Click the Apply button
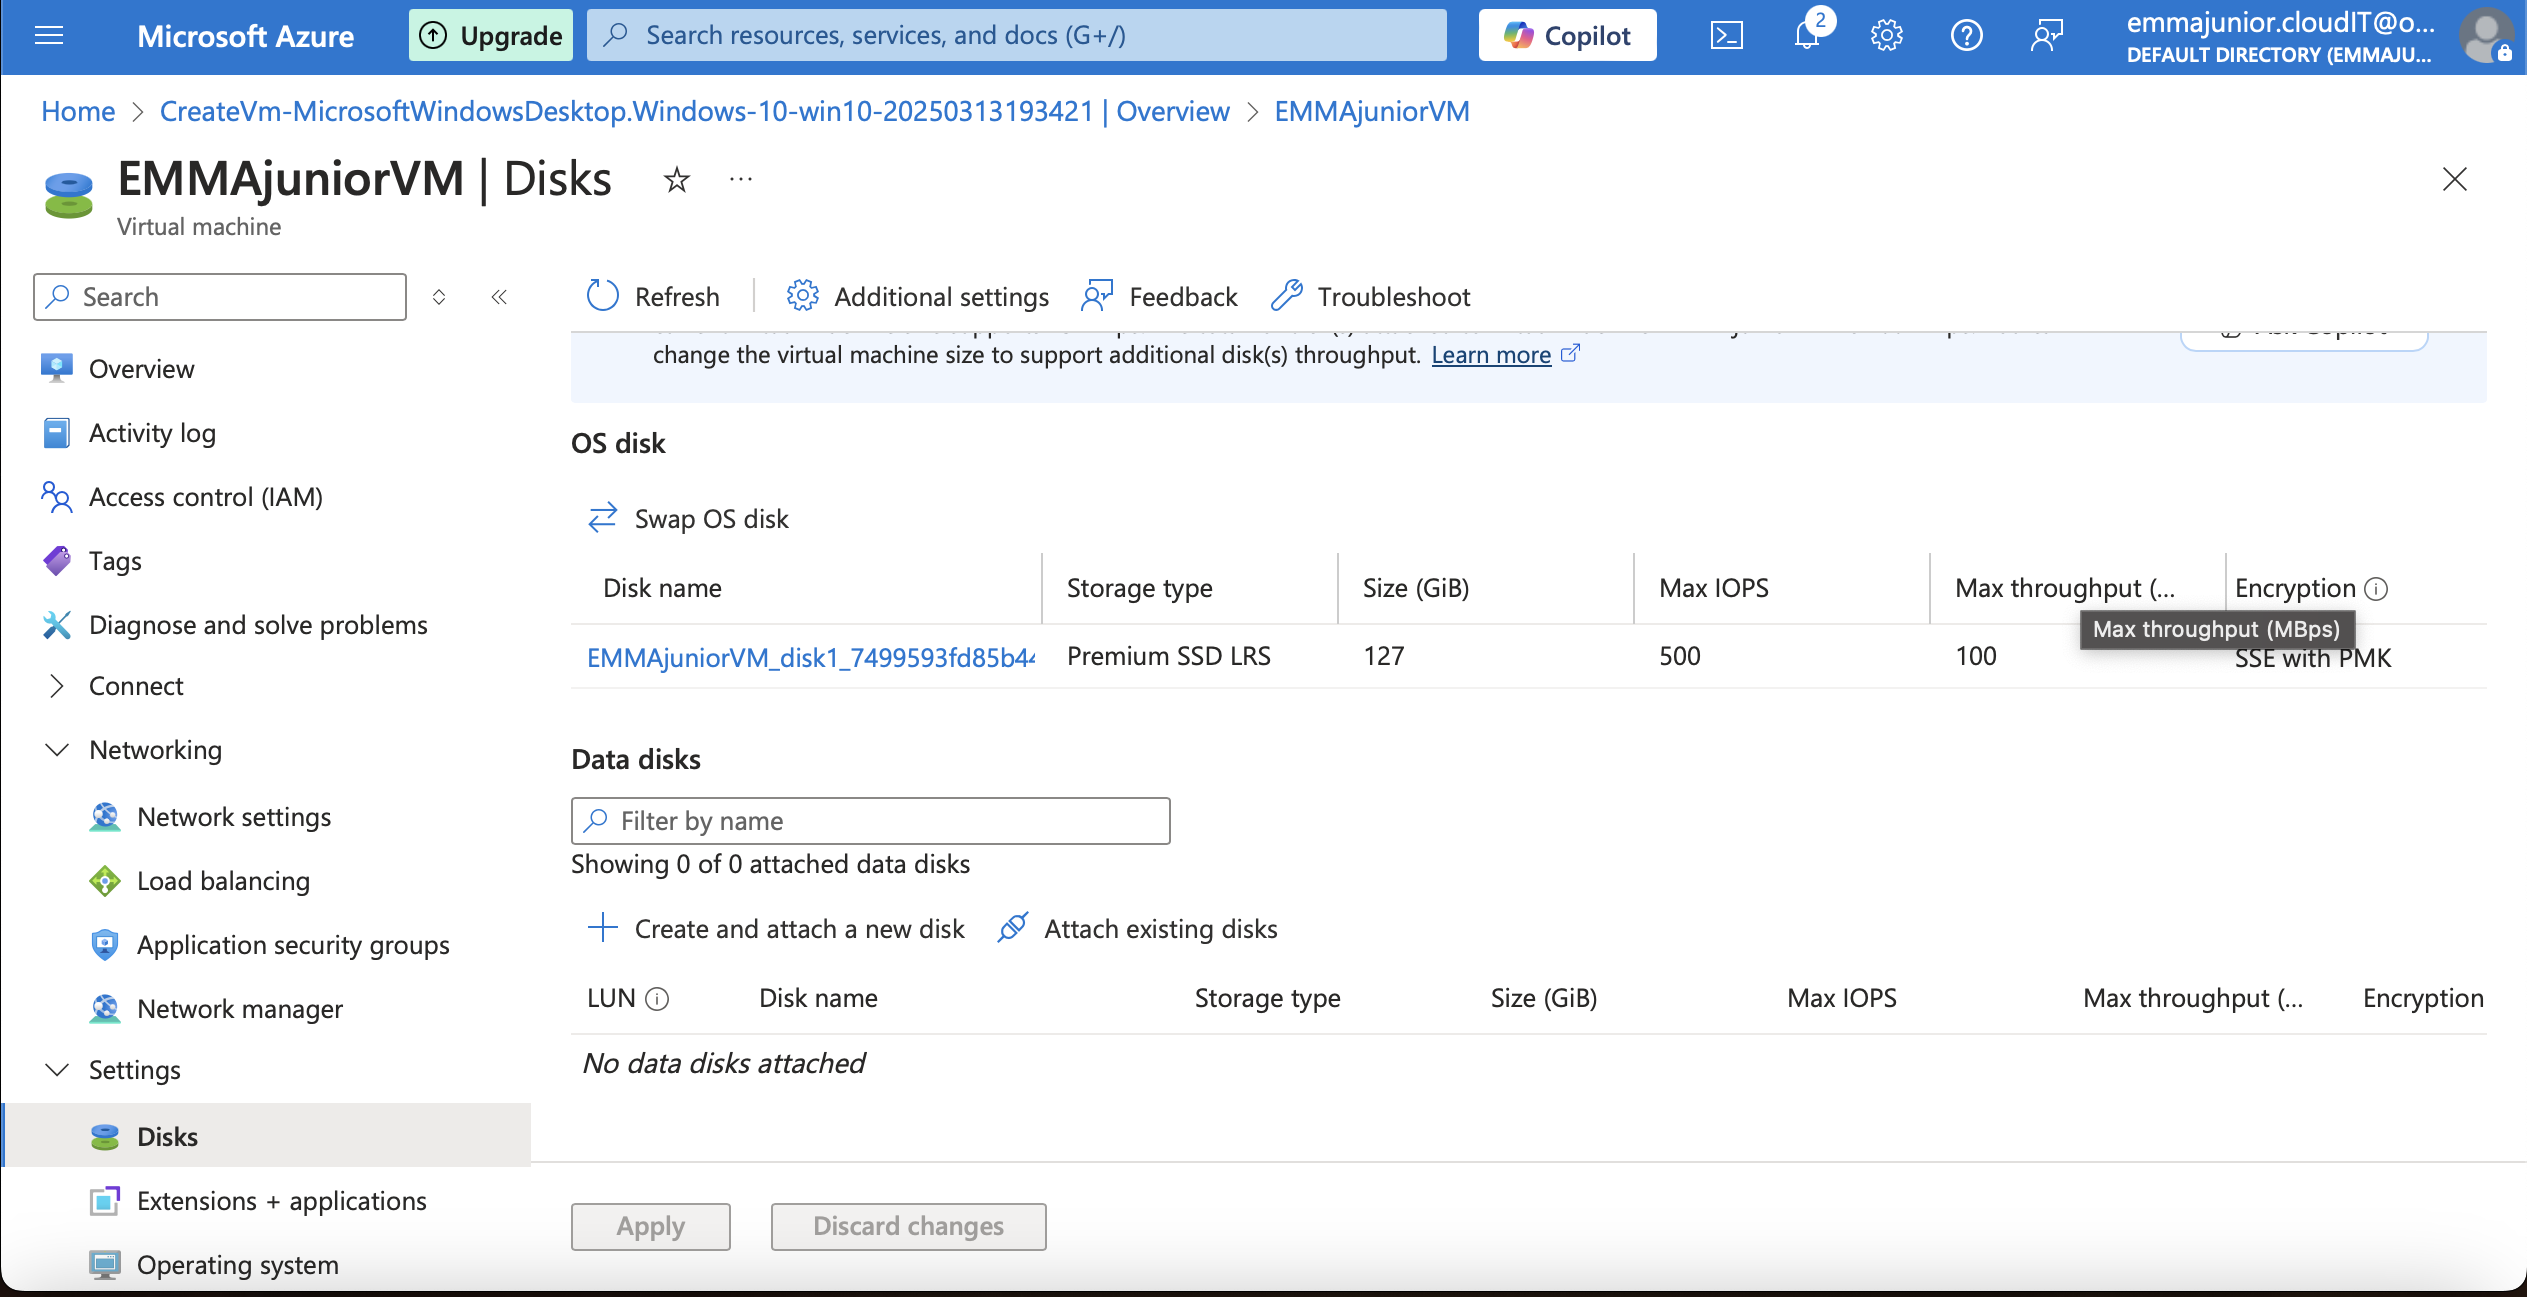Image resolution: width=2527 pixels, height=1297 pixels. [x=650, y=1226]
